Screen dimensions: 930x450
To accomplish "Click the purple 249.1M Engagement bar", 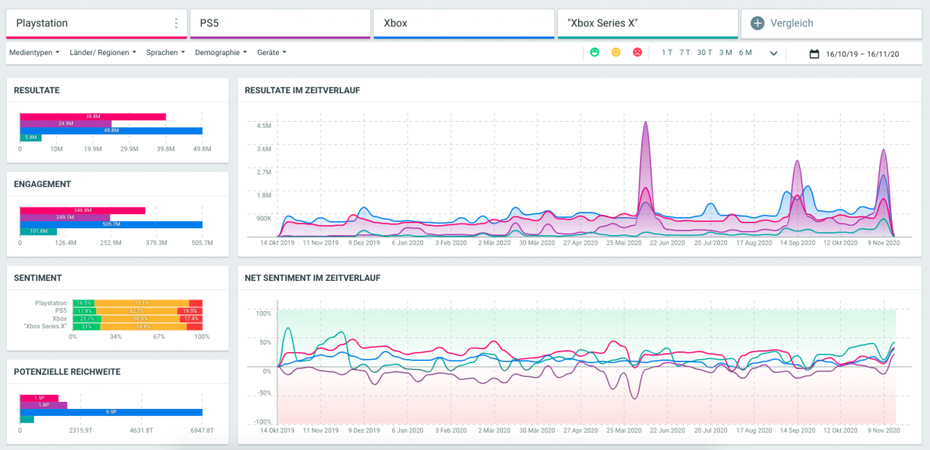I will pos(65,218).
